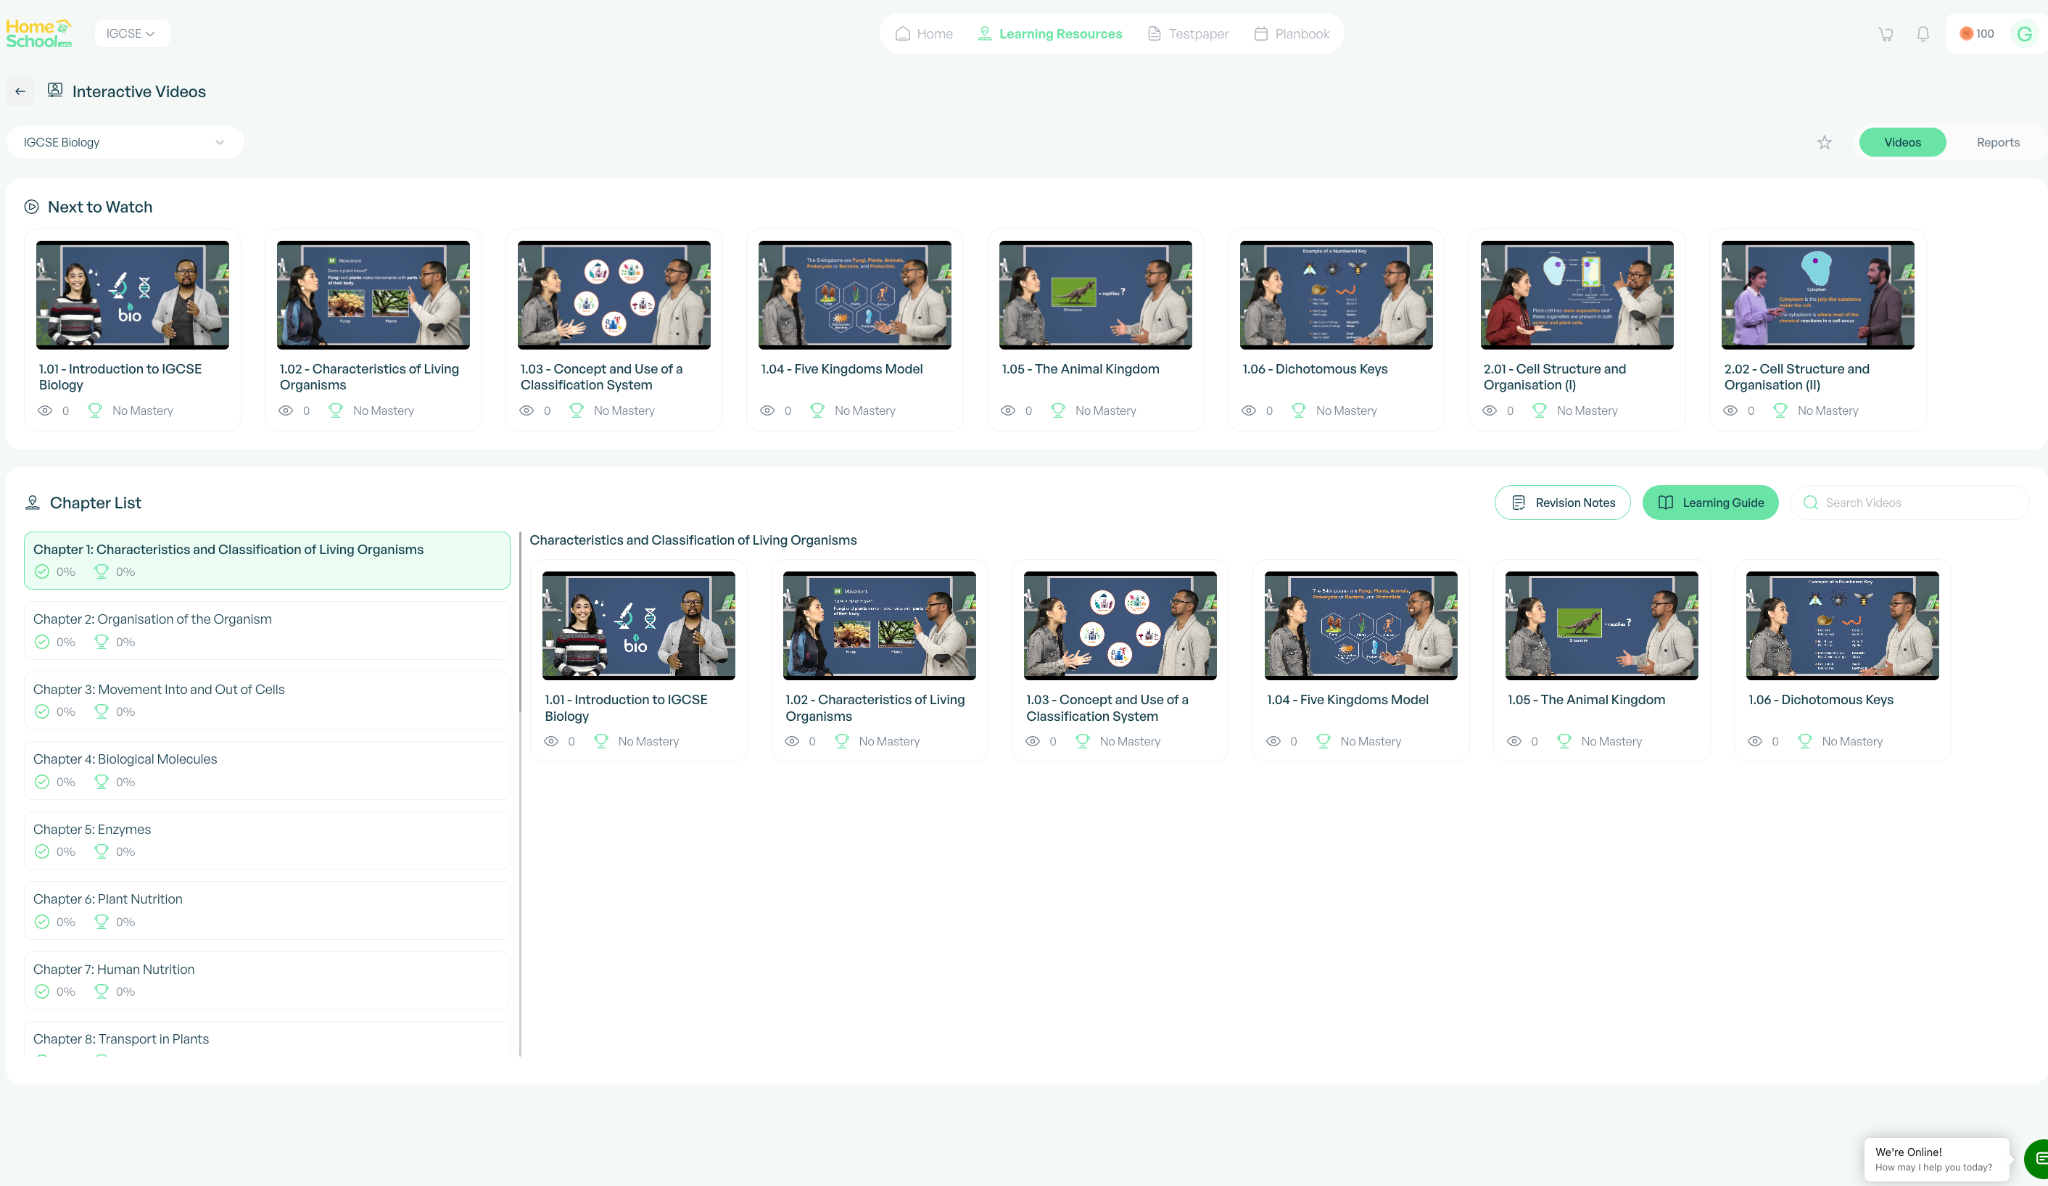
Task: Click the back arrow beside Interactive Videos
Action: pyautogui.click(x=20, y=91)
